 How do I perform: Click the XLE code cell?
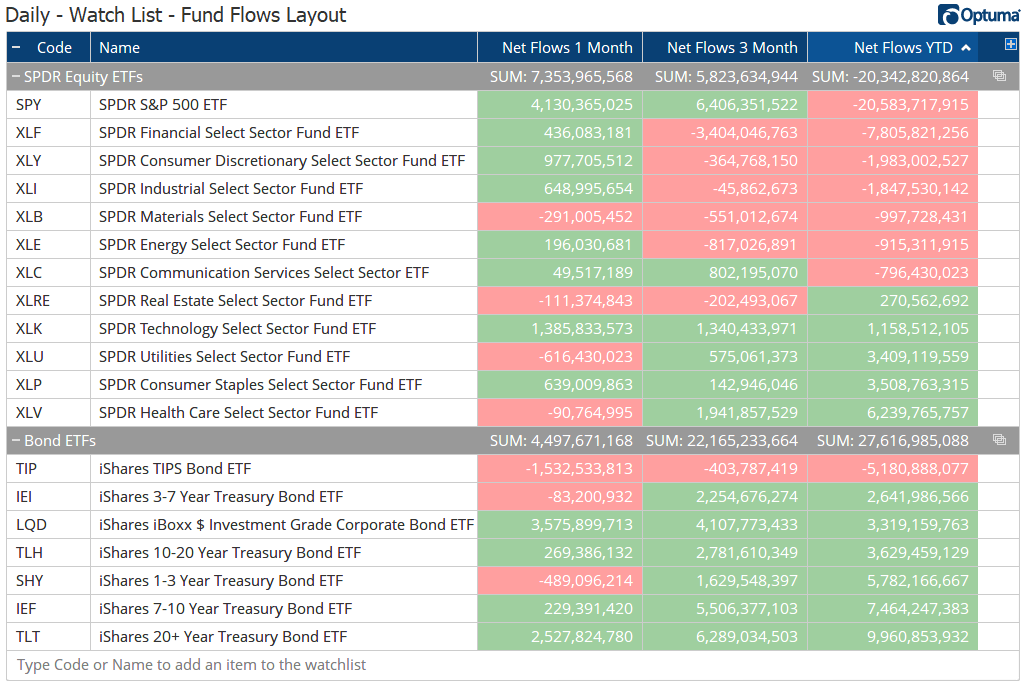coord(48,245)
